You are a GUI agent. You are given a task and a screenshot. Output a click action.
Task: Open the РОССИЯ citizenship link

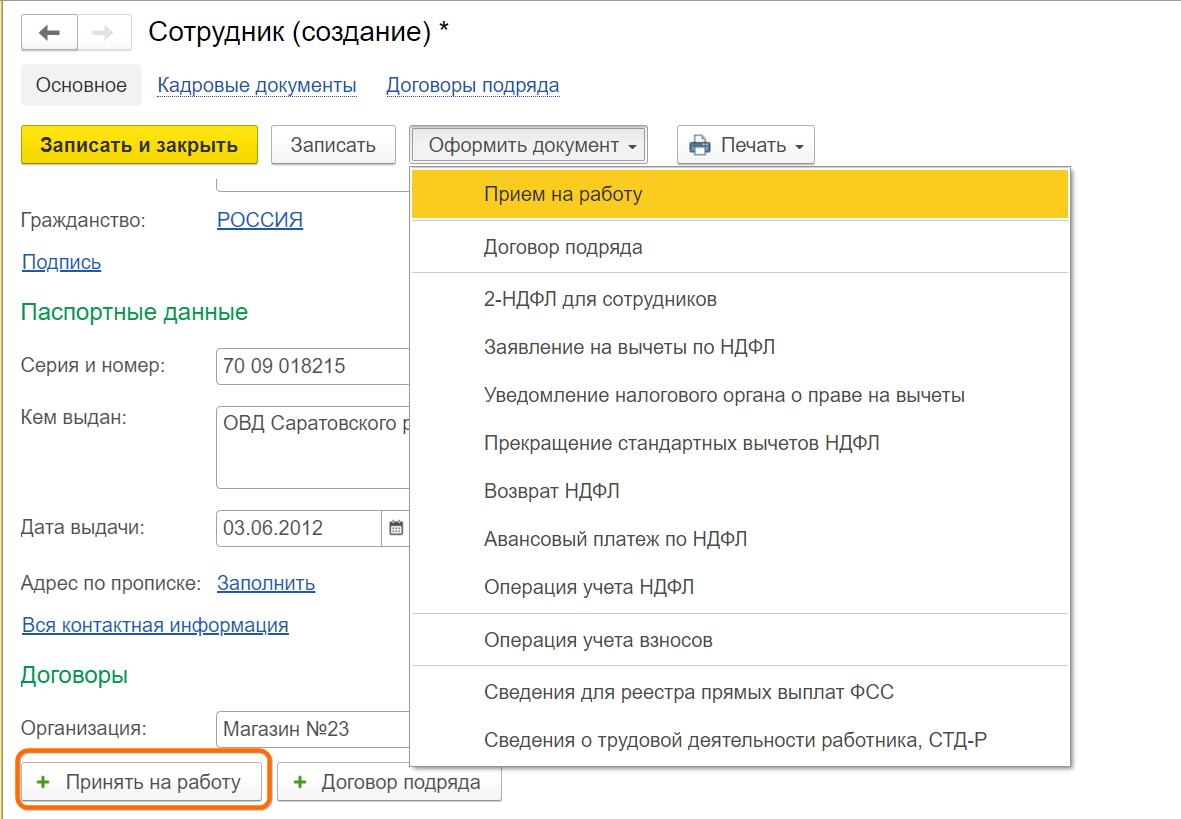[x=260, y=220]
